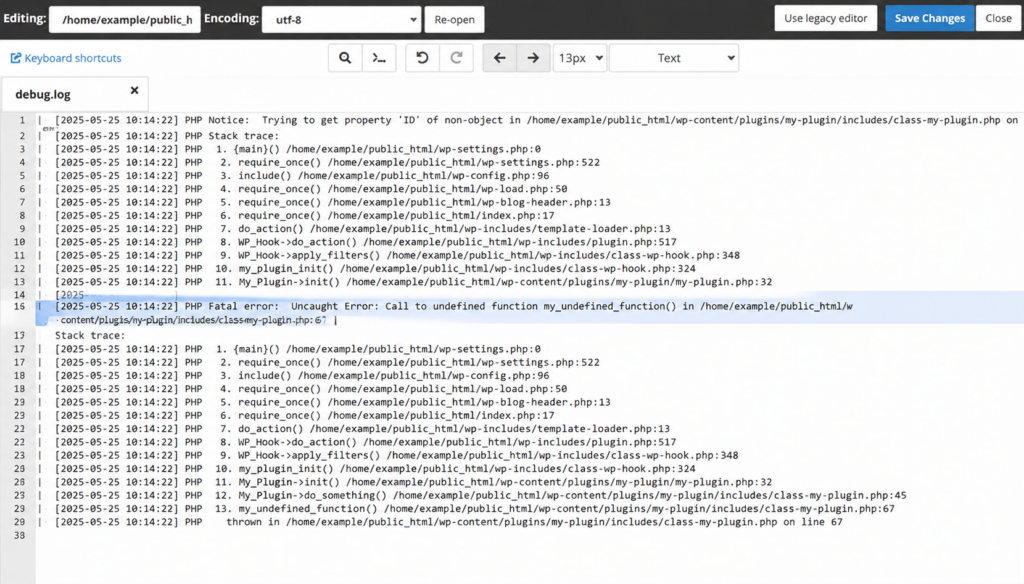Screen dimensions: 1024x584
Task: Focus the file path input field
Action: [125, 20]
